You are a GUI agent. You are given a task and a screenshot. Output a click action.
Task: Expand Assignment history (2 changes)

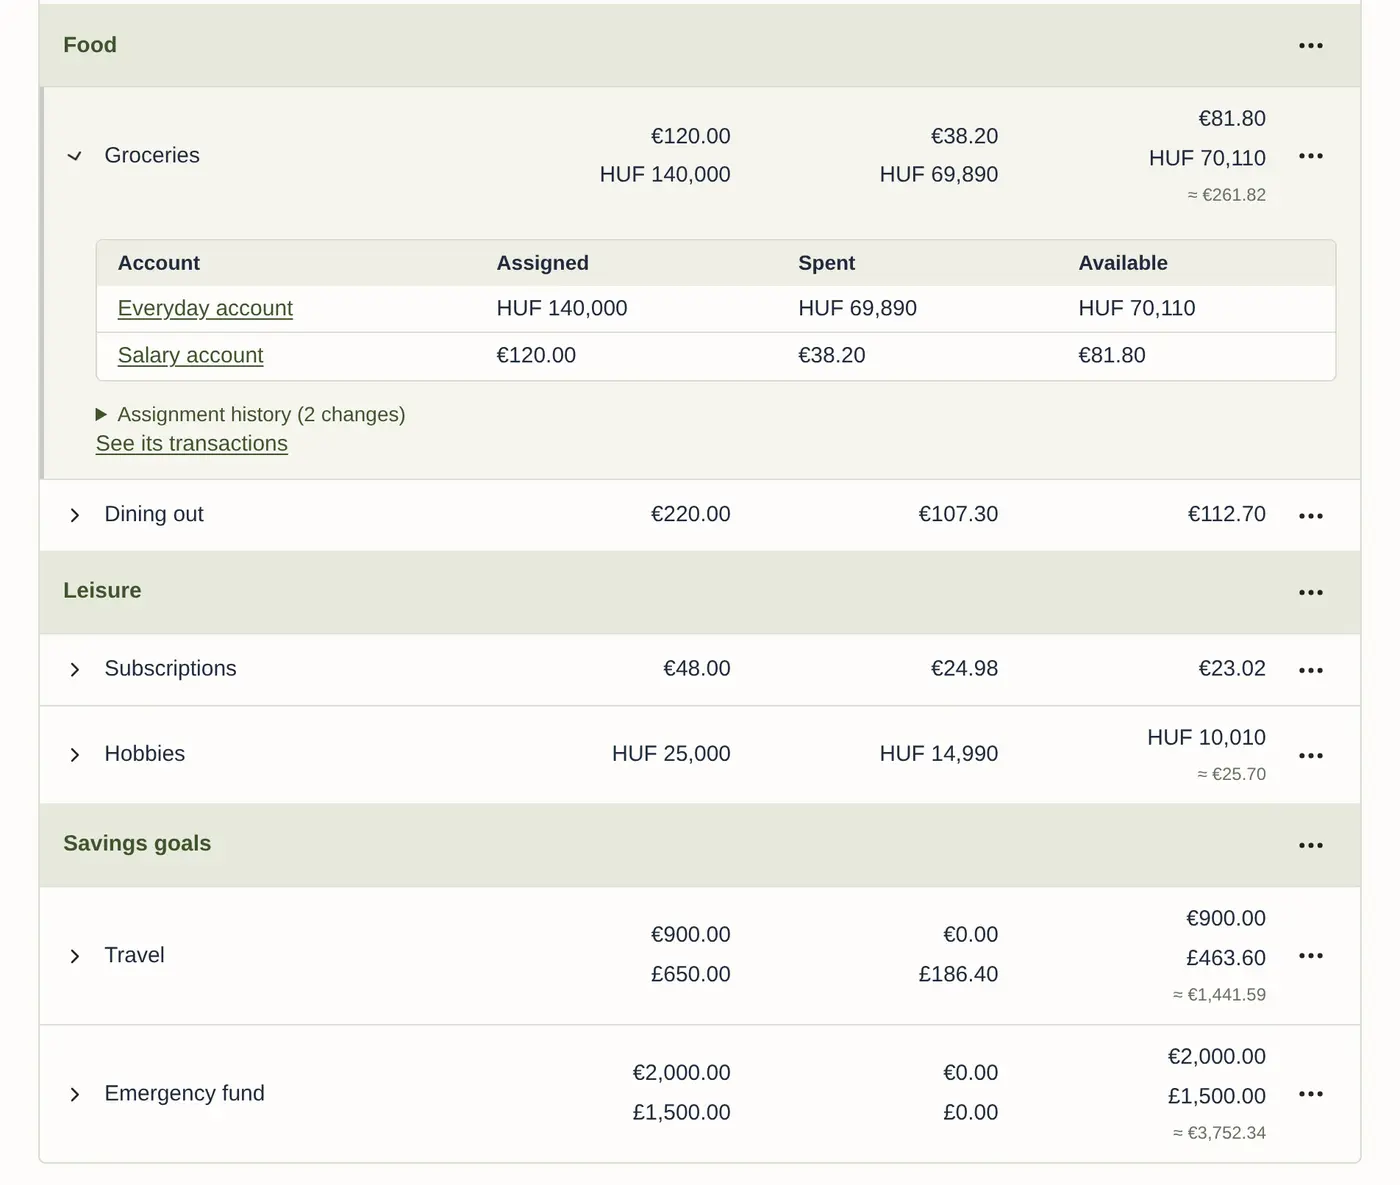[x=251, y=414]
